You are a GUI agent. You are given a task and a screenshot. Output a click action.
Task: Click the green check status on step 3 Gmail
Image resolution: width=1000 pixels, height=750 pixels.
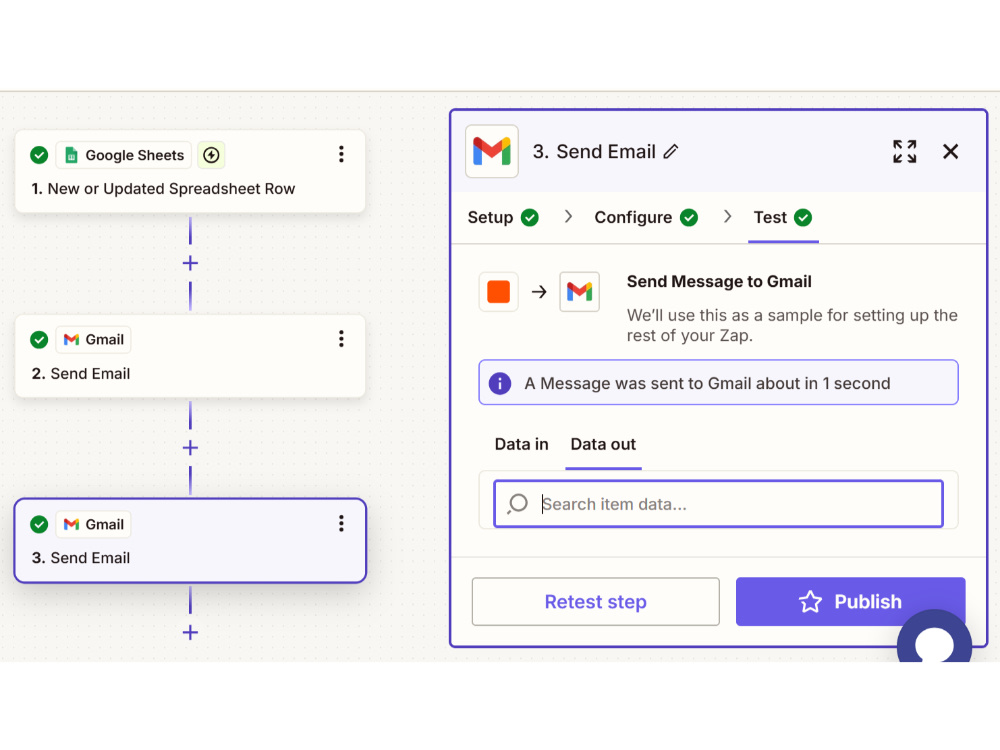(39, 524)
